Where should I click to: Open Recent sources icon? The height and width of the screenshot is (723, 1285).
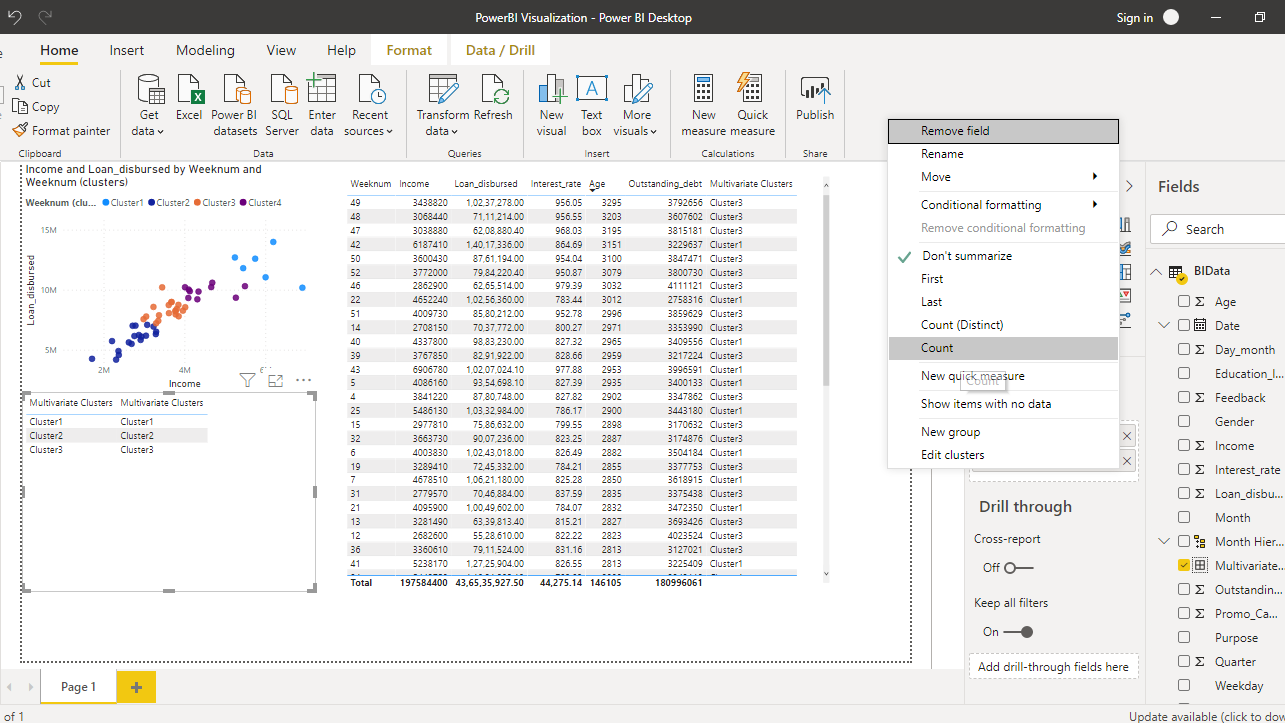(x=371, y=89)
